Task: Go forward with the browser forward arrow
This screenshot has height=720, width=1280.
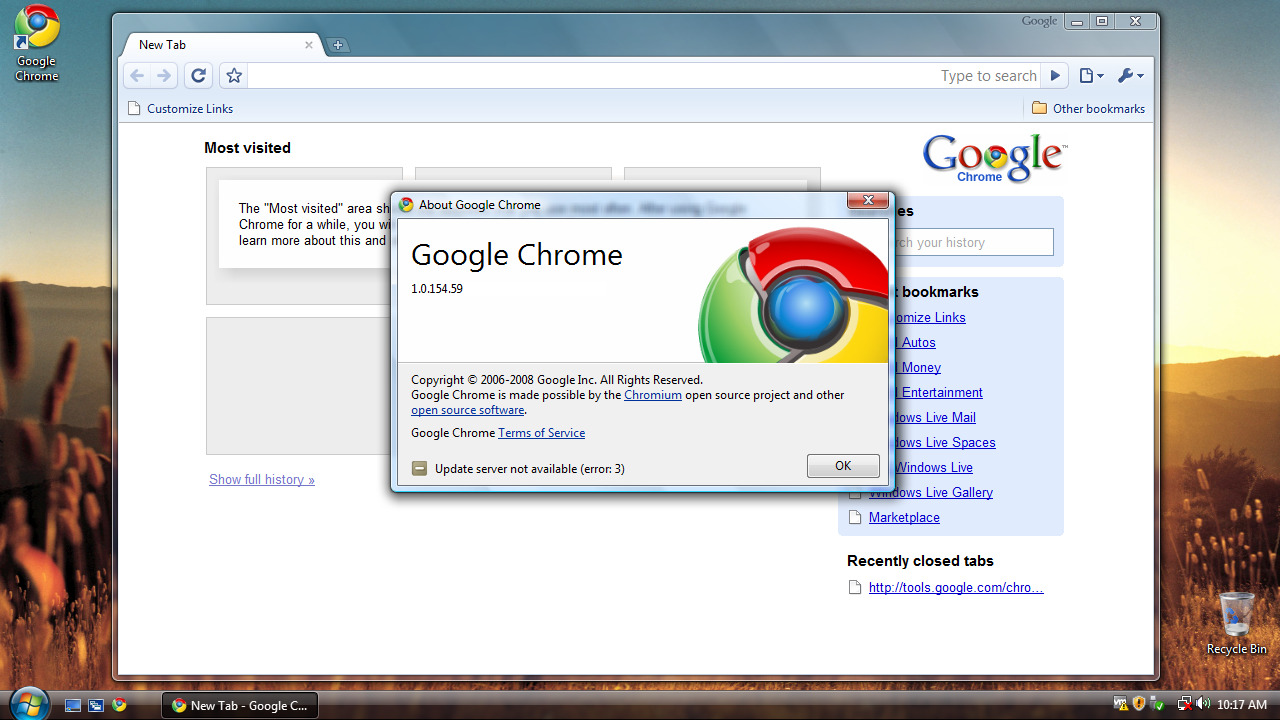Action: (x=164, y=76)
